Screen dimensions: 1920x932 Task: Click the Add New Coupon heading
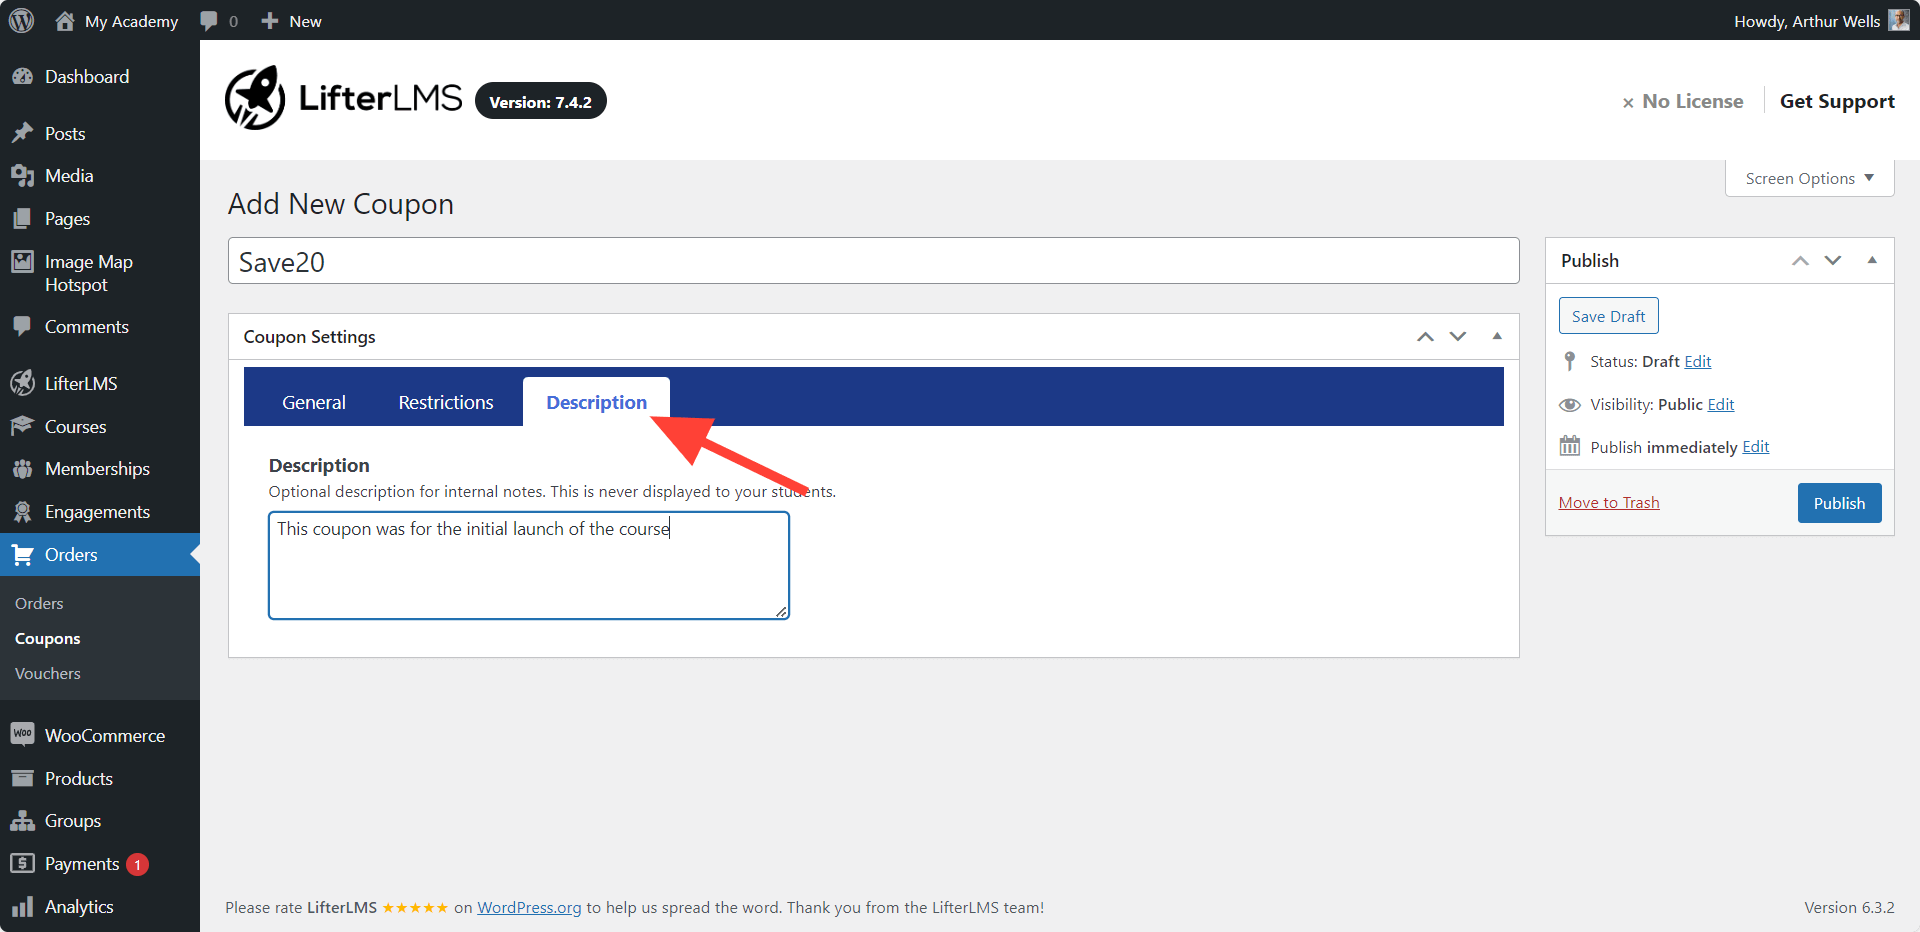click(341, 204)
